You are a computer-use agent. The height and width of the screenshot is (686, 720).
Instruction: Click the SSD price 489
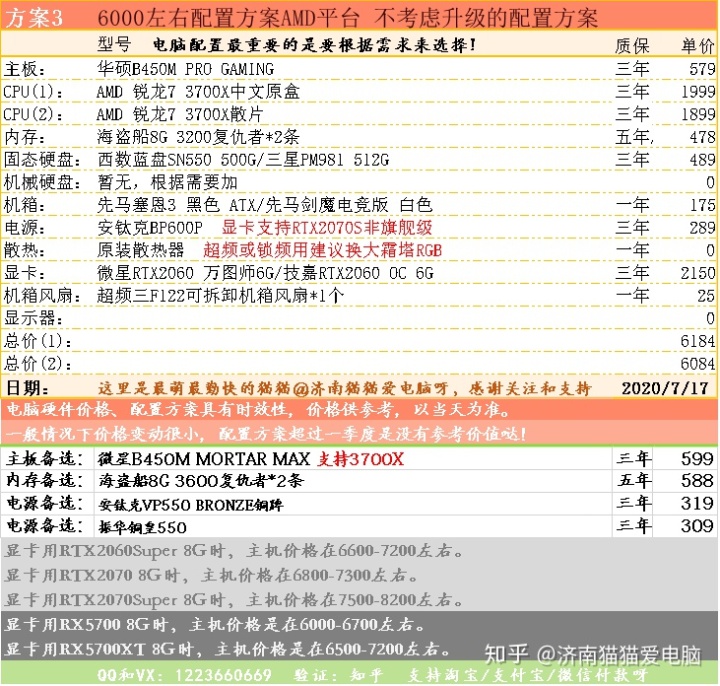tap(702, 159)
